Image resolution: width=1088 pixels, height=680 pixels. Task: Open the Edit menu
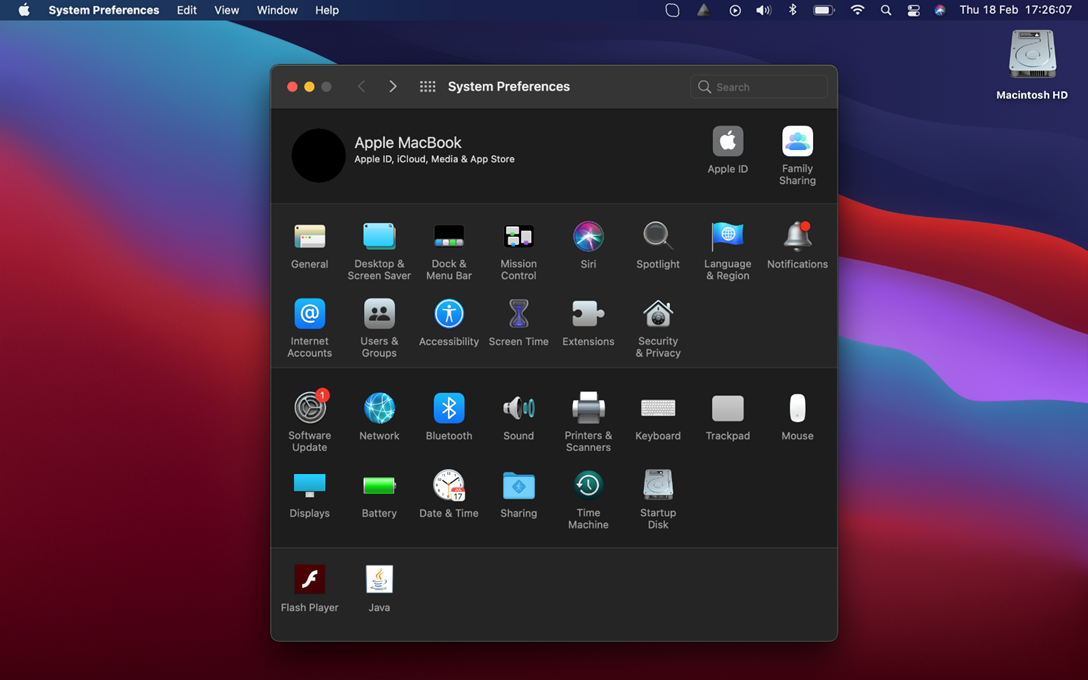point(187,10)
